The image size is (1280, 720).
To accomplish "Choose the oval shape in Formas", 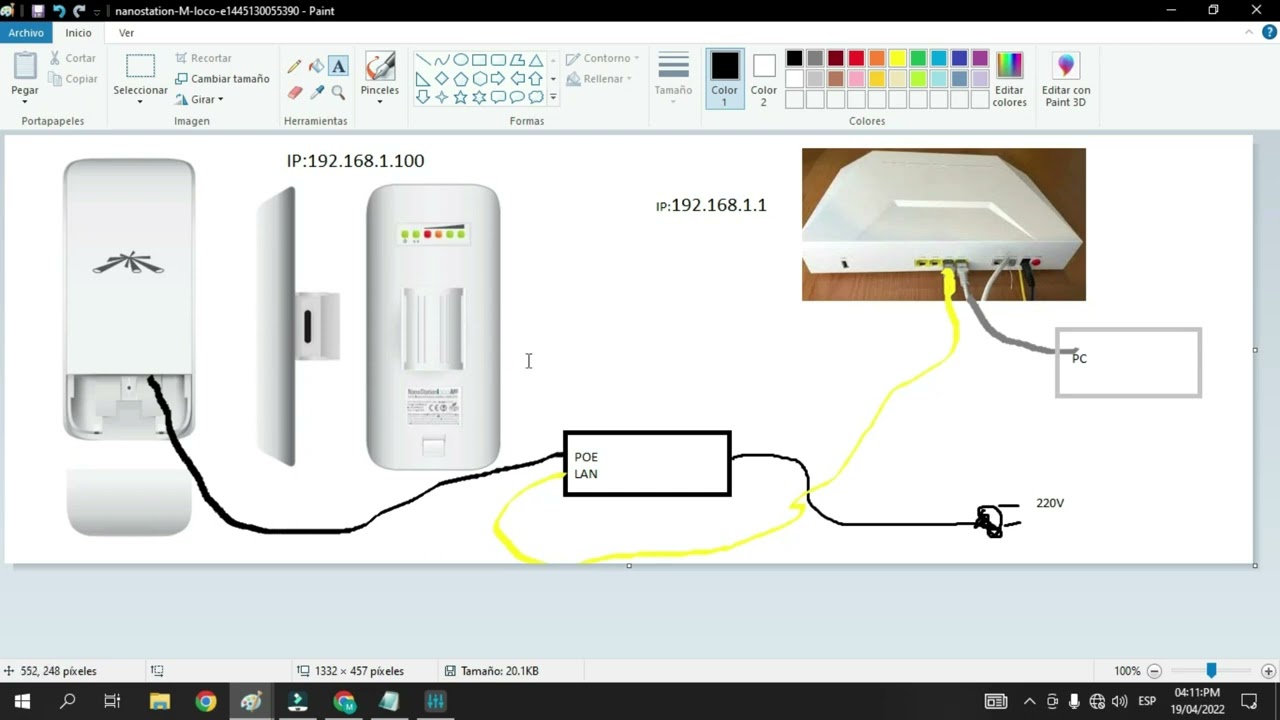I will (461, 60).
